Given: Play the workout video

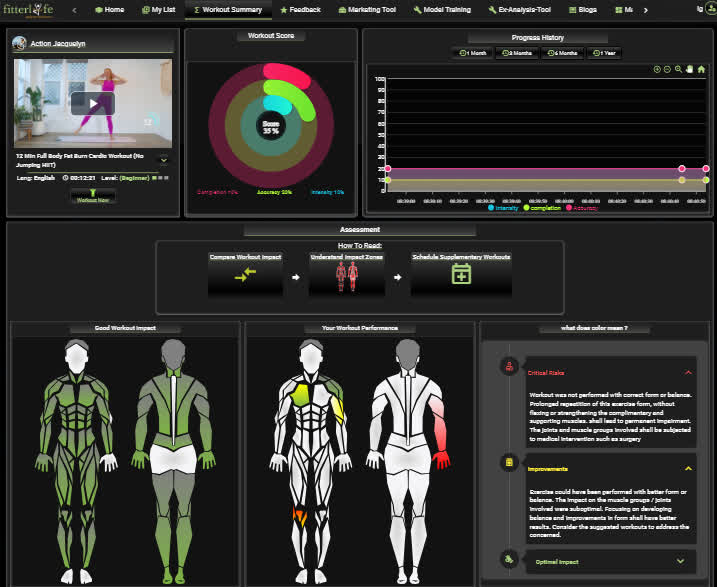Looking at the screenshot, I should [x=93, y=103].
